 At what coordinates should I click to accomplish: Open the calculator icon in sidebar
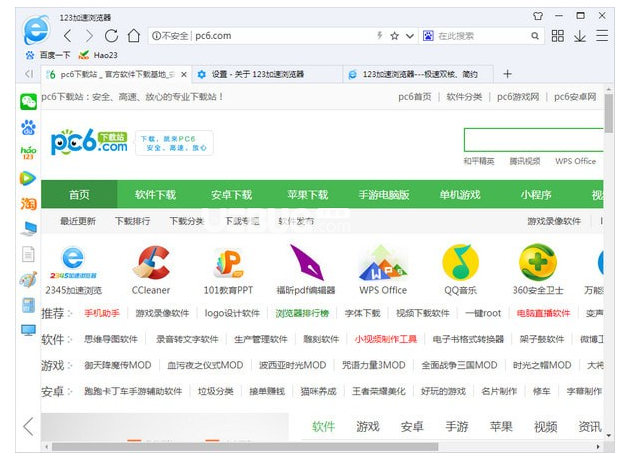[x=28, y=305]
